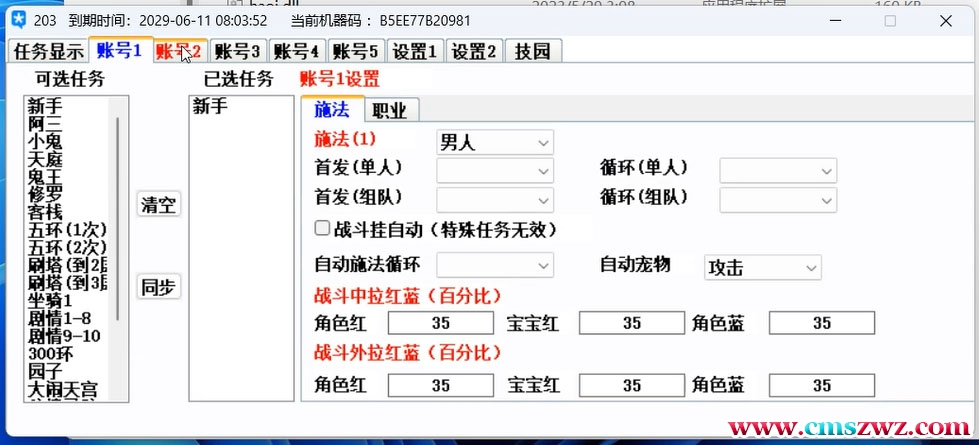Click the app icon in title bar

(15, 20)
